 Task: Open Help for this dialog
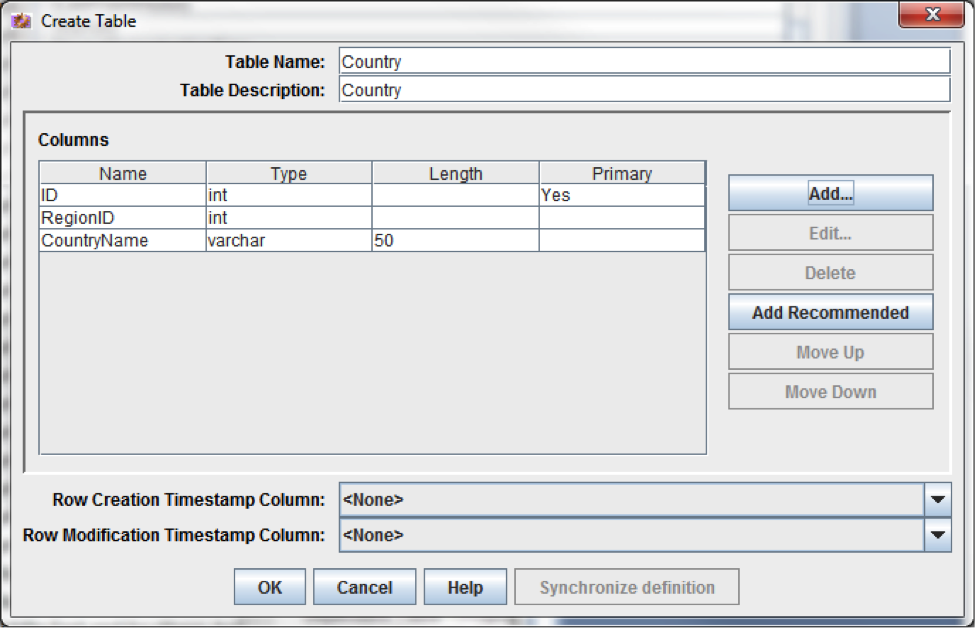click(x=465, y=587)
